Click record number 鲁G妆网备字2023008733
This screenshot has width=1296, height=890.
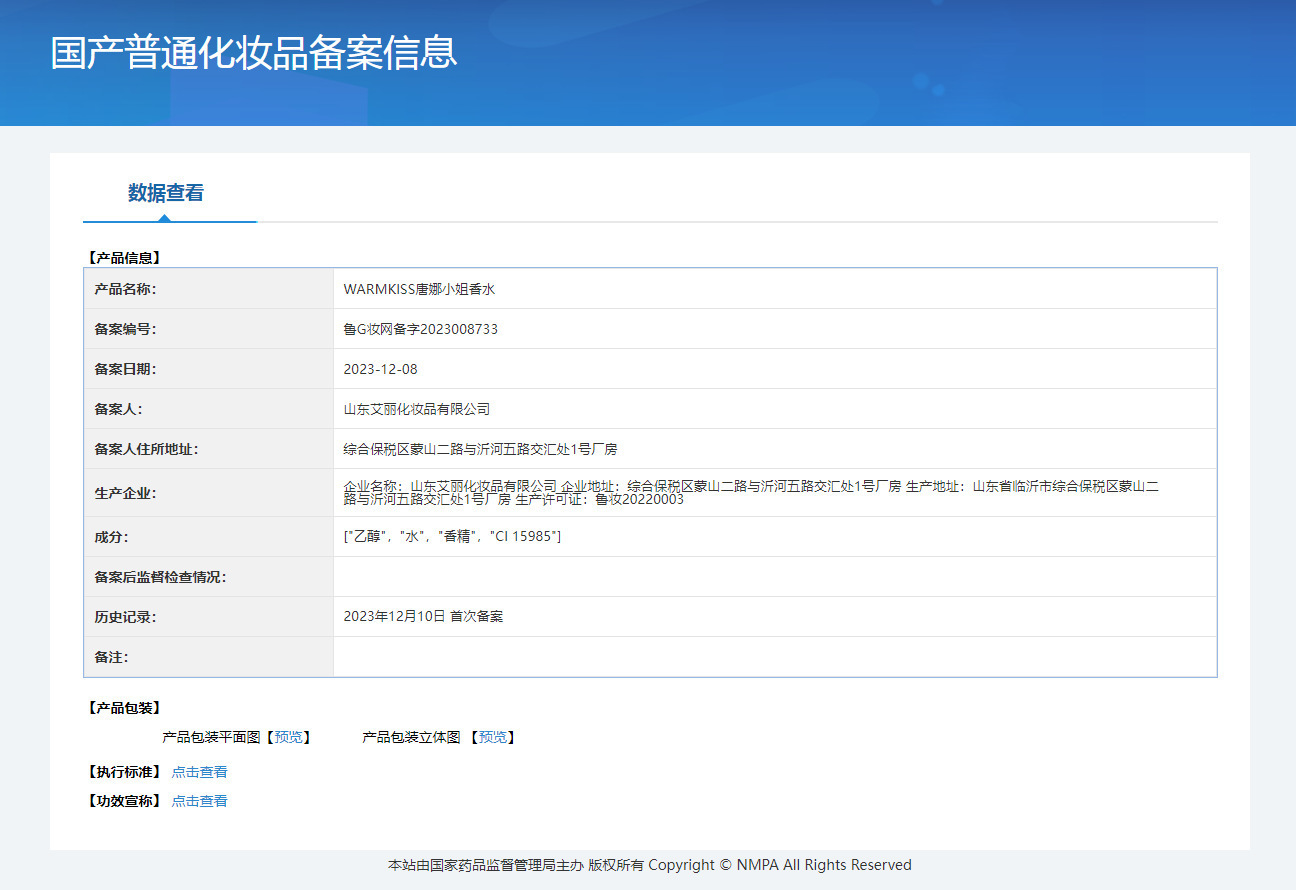click(x=420, y=329)
